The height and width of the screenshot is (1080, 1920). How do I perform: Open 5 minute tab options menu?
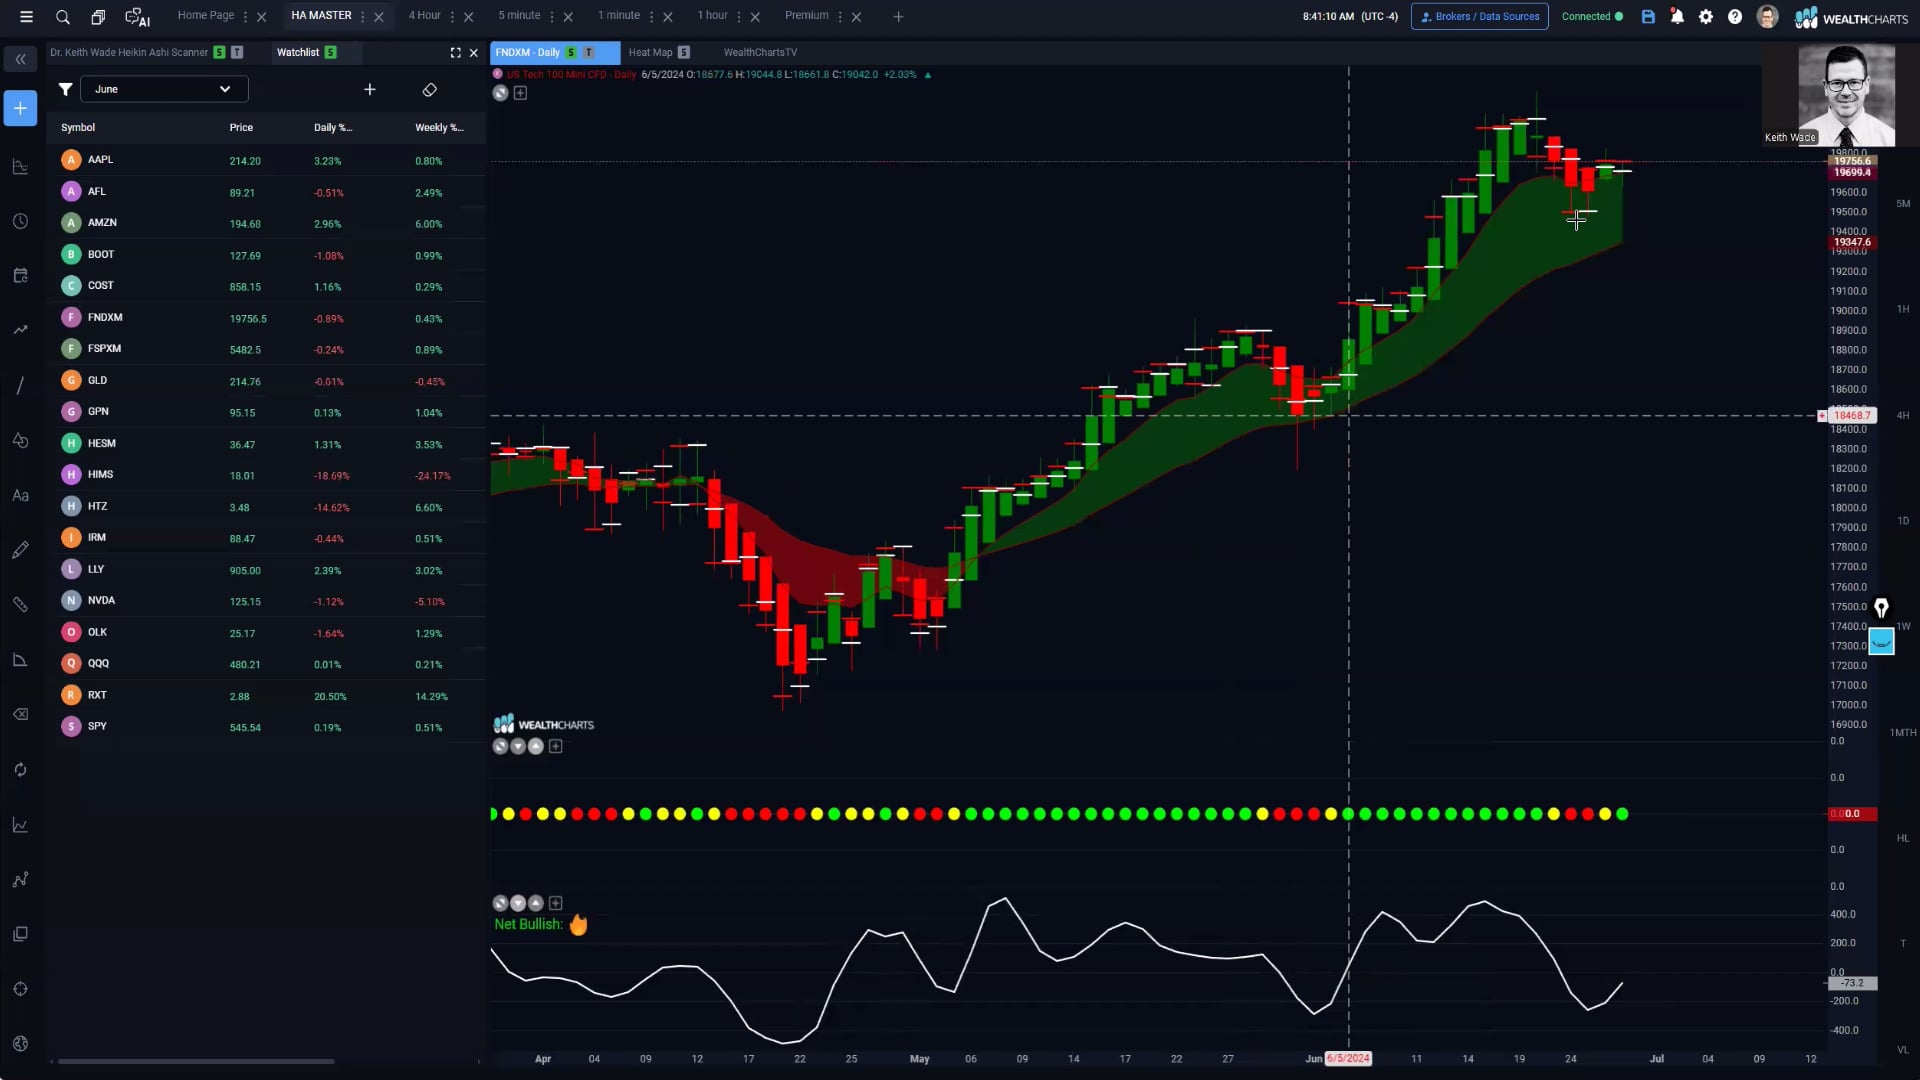[x=552, y=17]
